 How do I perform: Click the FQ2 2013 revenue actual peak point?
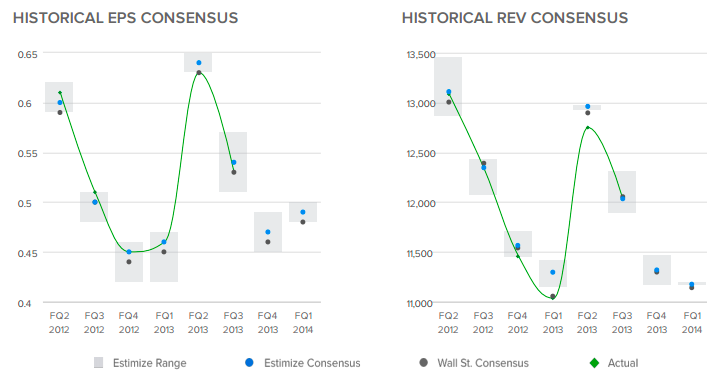pos(588,128)
